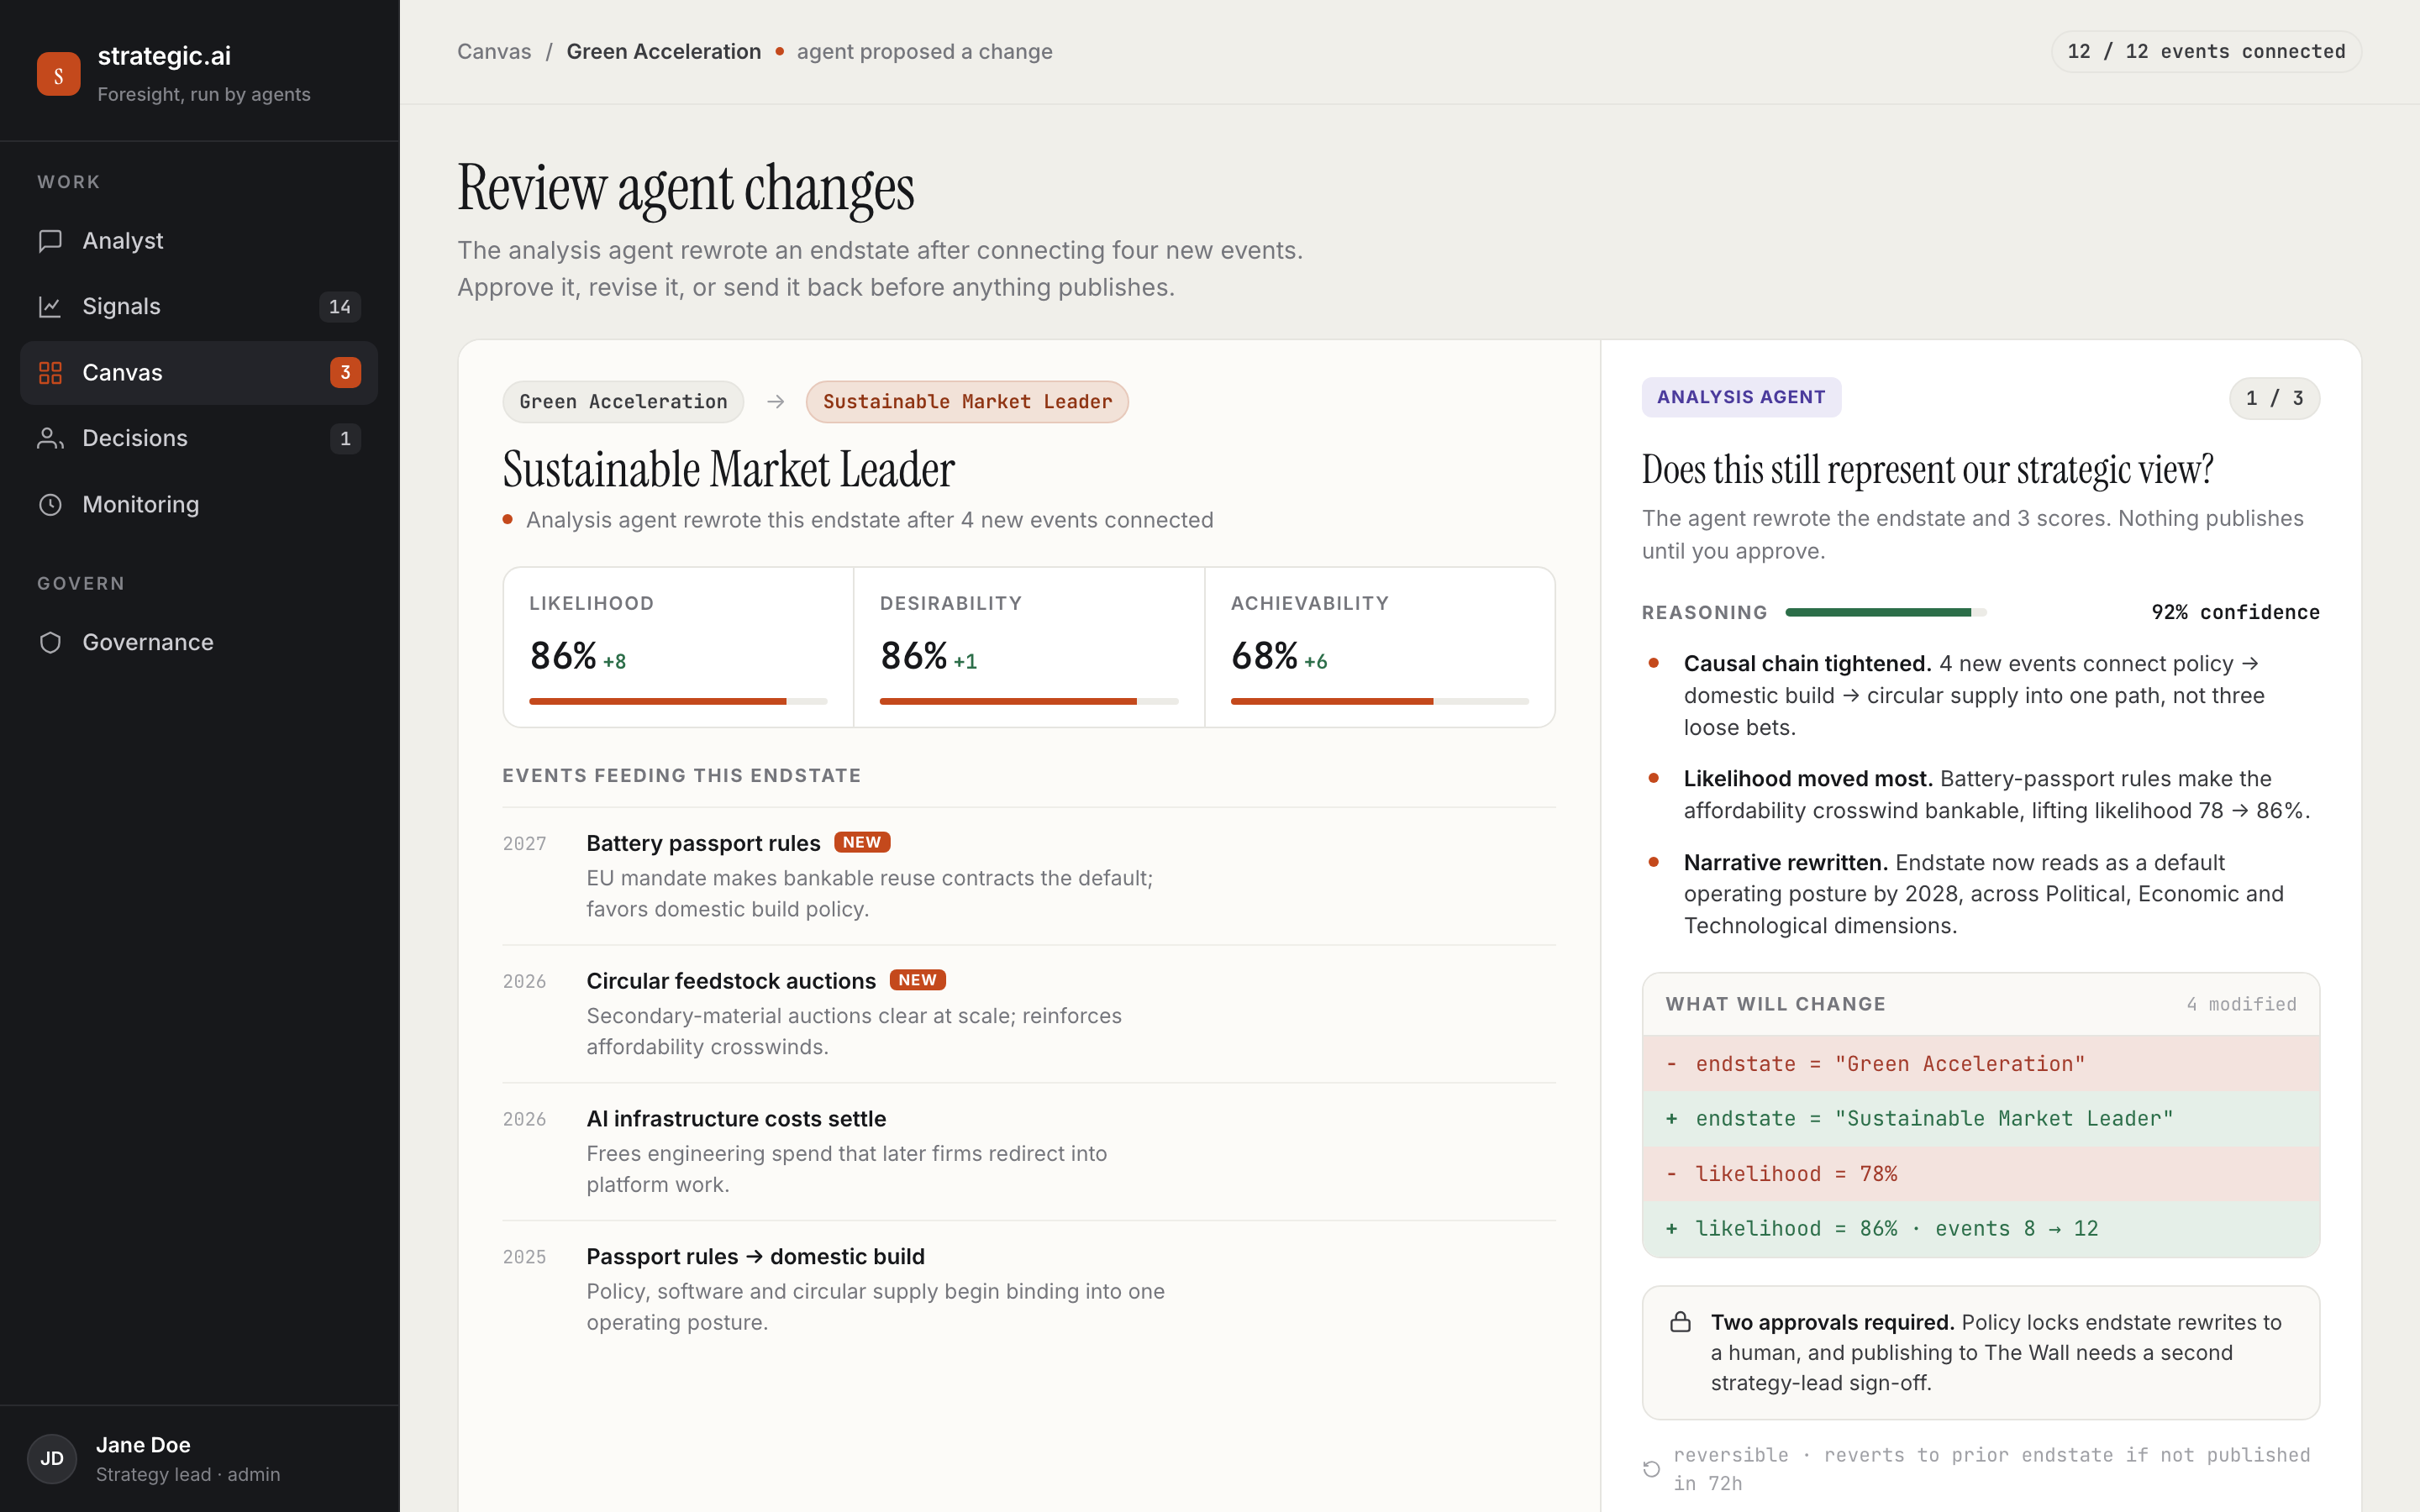Click the 12 / 12 events connected pill
This screenshot has height=1512, width=2420.
tap(2206, 52)
